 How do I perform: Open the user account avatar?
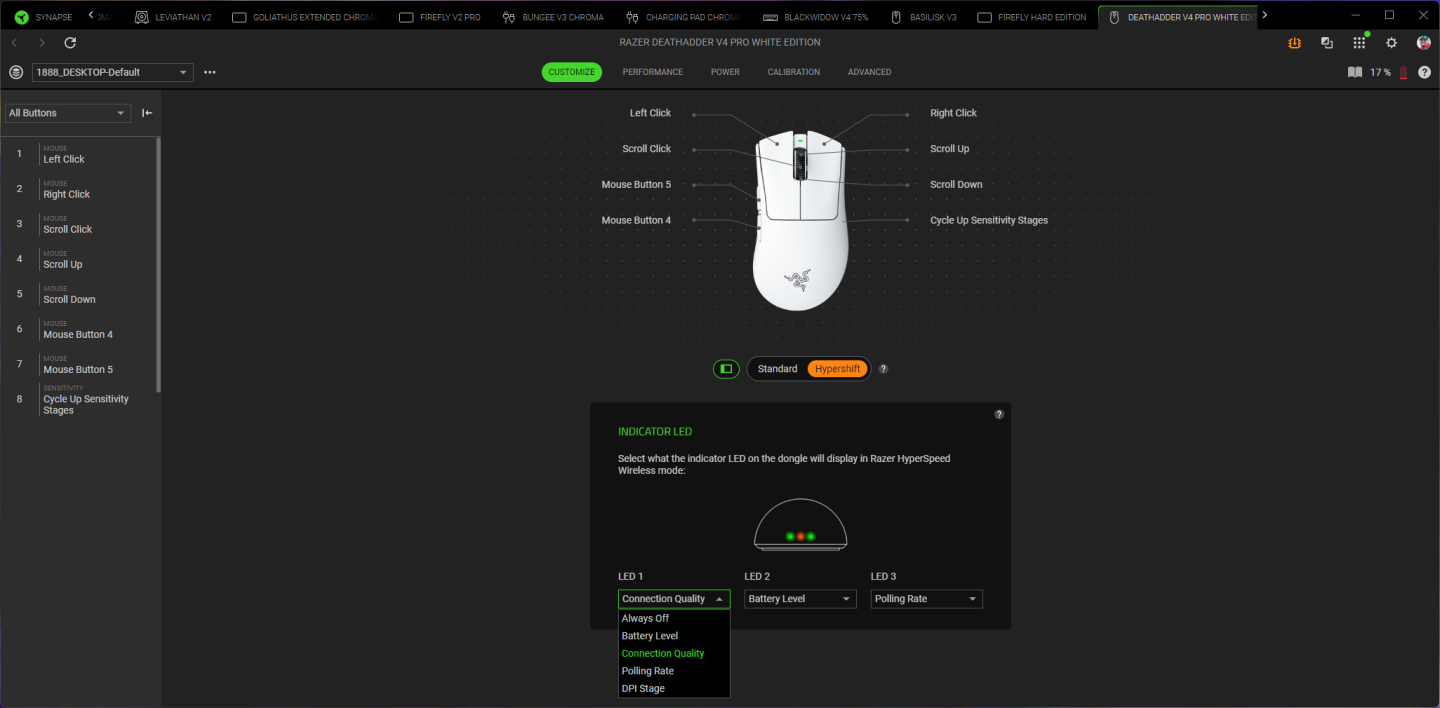(x=1423, y=43)
